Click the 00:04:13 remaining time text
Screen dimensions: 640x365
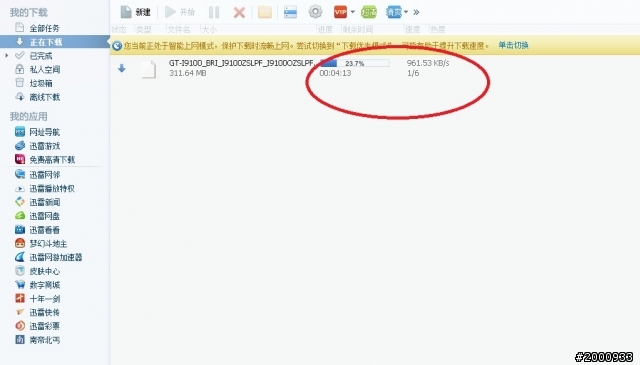coord(335,73)
